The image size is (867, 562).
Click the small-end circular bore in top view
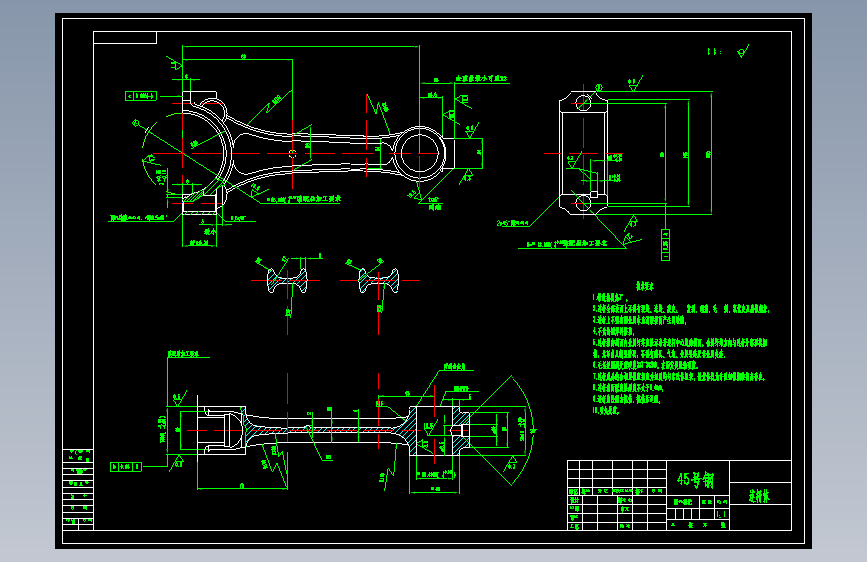(420, 154)
